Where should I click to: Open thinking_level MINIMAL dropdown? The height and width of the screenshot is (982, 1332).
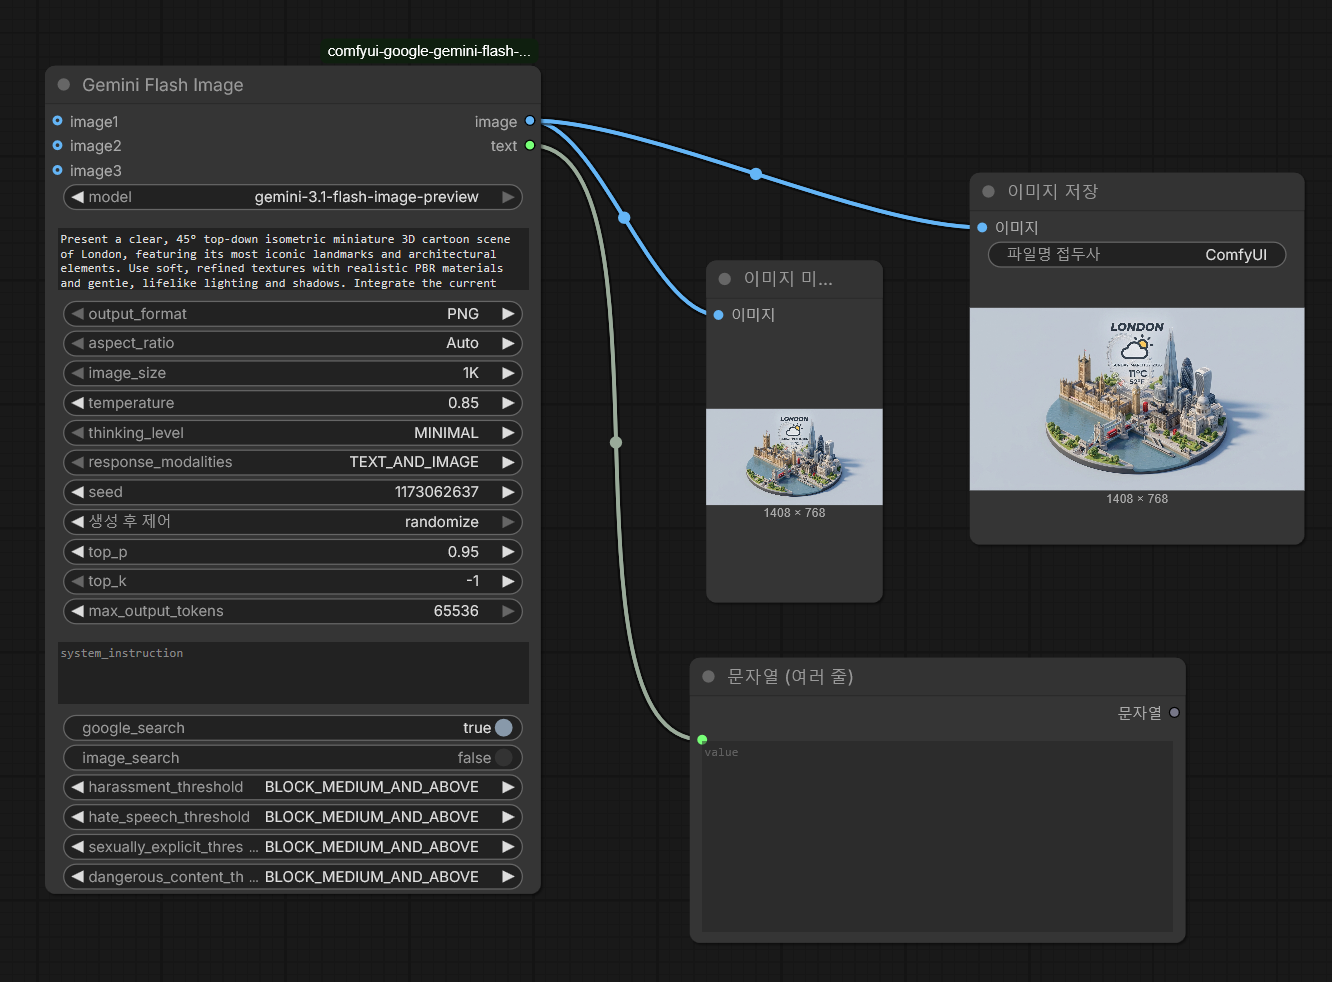pos(293,433)
